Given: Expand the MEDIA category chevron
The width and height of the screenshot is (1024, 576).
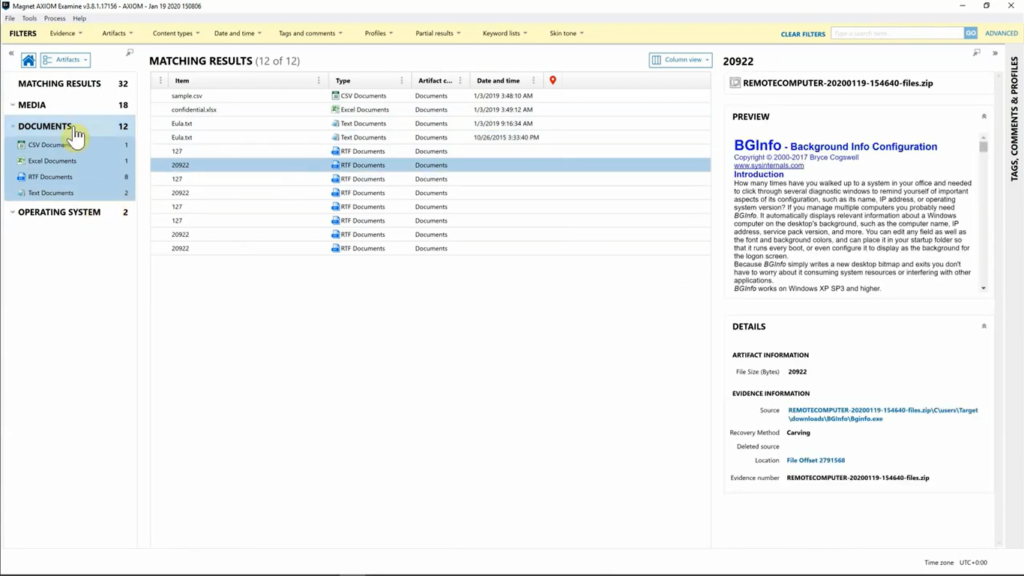Looking at the screenshot, I should [12, 104].
